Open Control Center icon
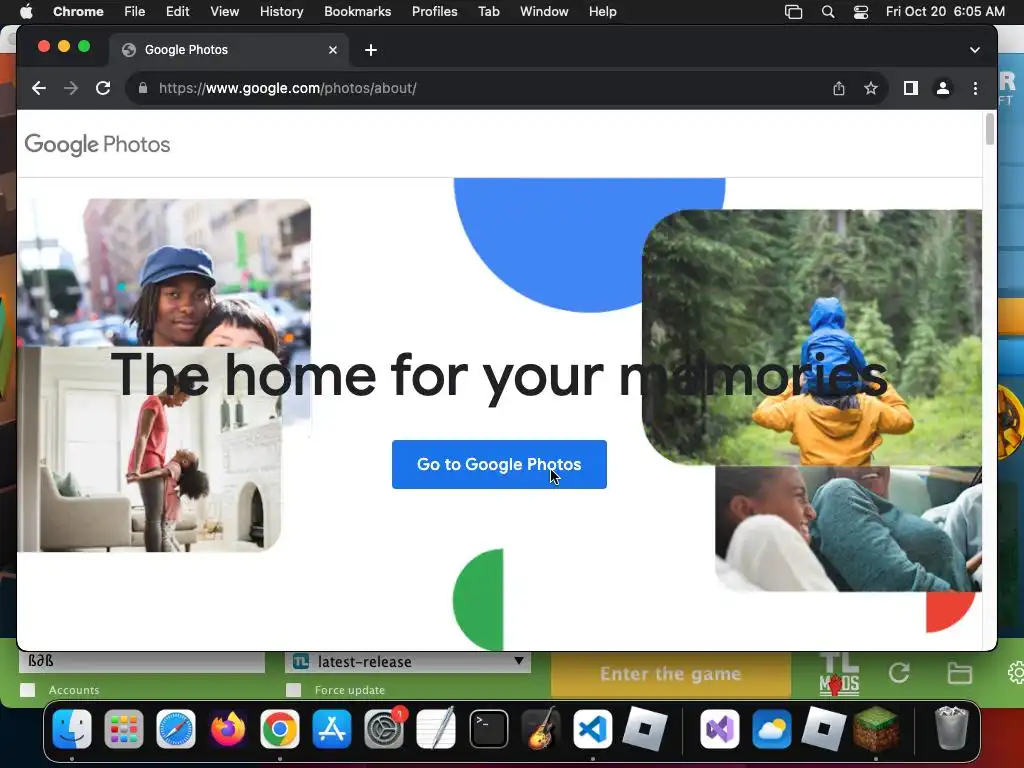Viewport: 1024px width, 768px height. click(x=861, y=12)
